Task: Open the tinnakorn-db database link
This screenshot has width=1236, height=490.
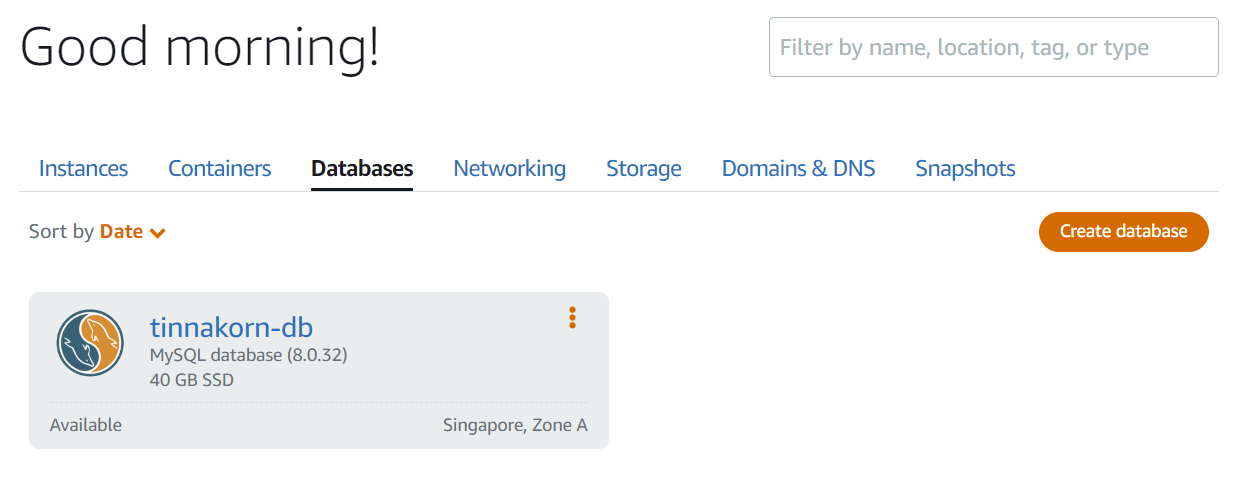Action: [x=231, y=327]
